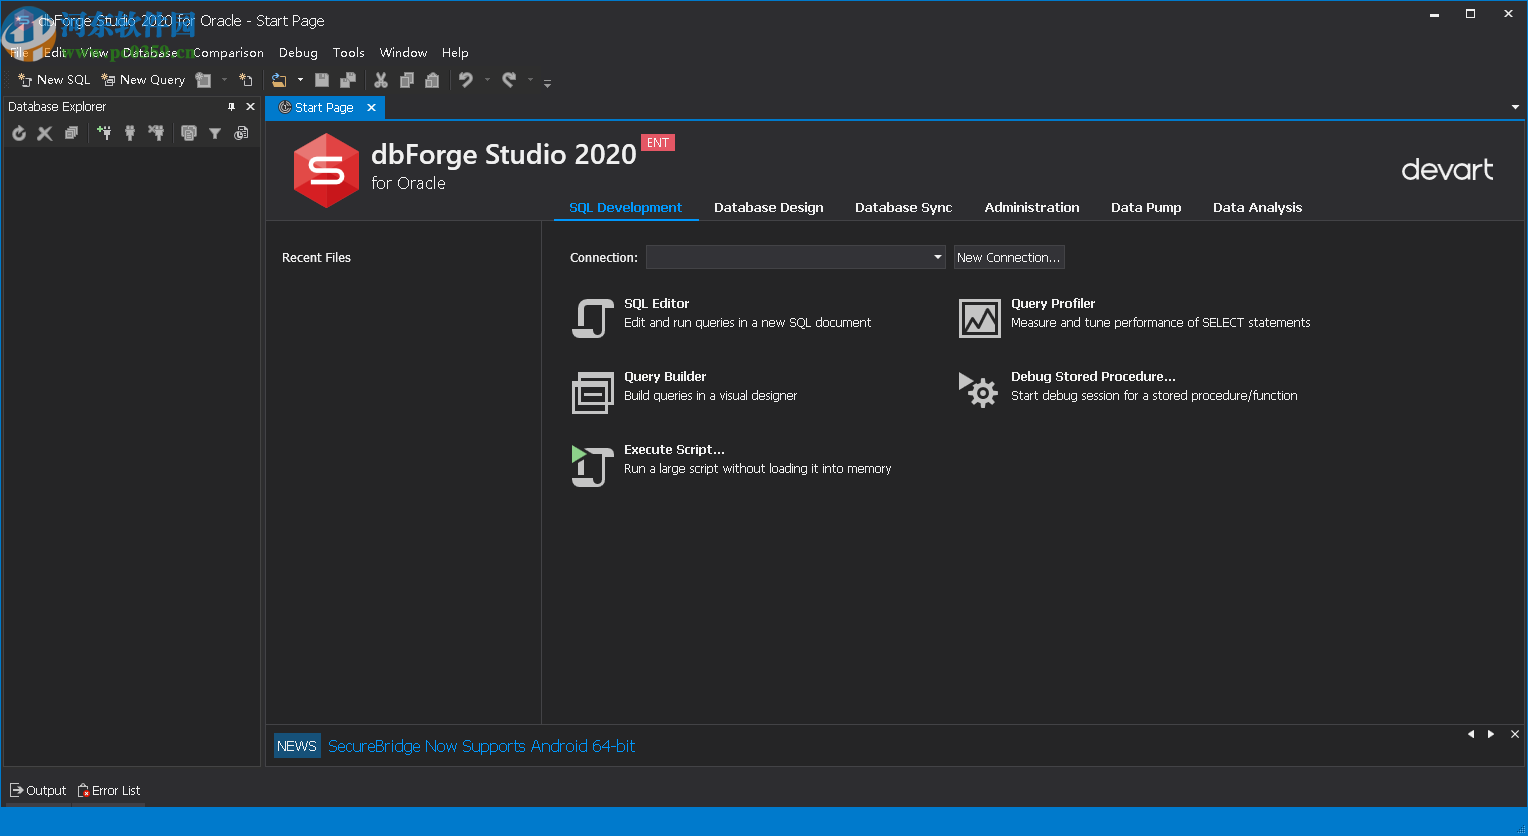This screenshot has height=836, width=1528.
Task: Click the Undo icon on the toolbar
Action: (x=467, y=80)
